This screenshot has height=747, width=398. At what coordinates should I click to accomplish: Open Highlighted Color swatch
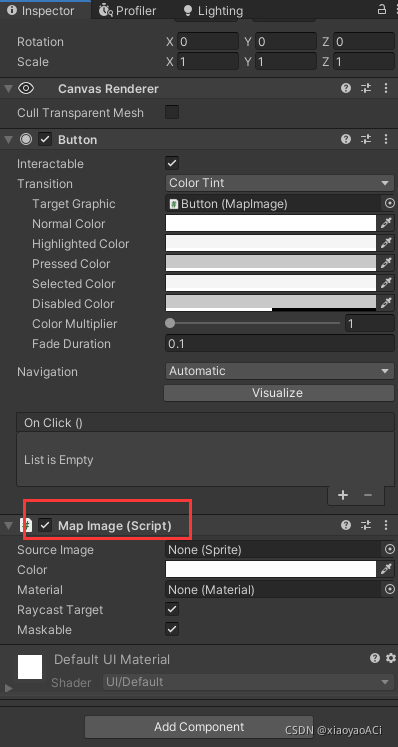click(x=271, y=243)
